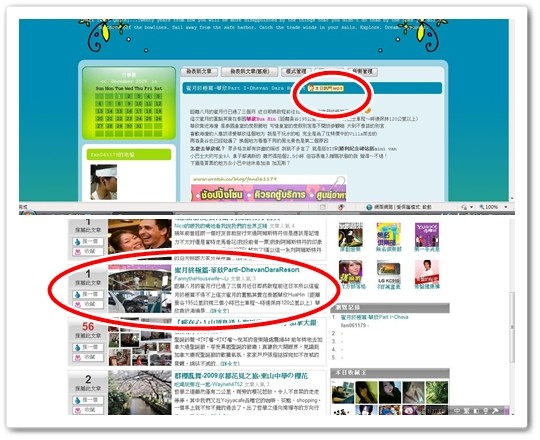
Task: Select day 25 in the December calendar
Action: click(x=148, y=118)
